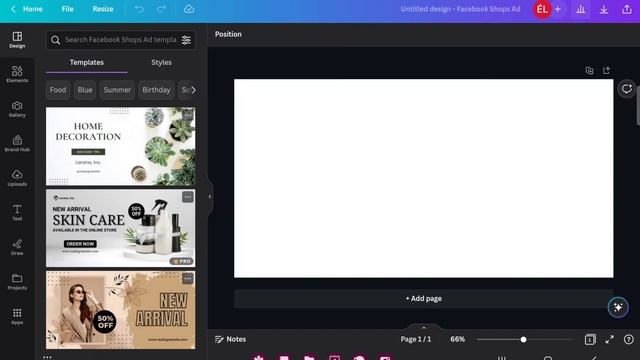Open the 66% zoom level menu
Screen dimensions: 640x360
tap(458, 339)
